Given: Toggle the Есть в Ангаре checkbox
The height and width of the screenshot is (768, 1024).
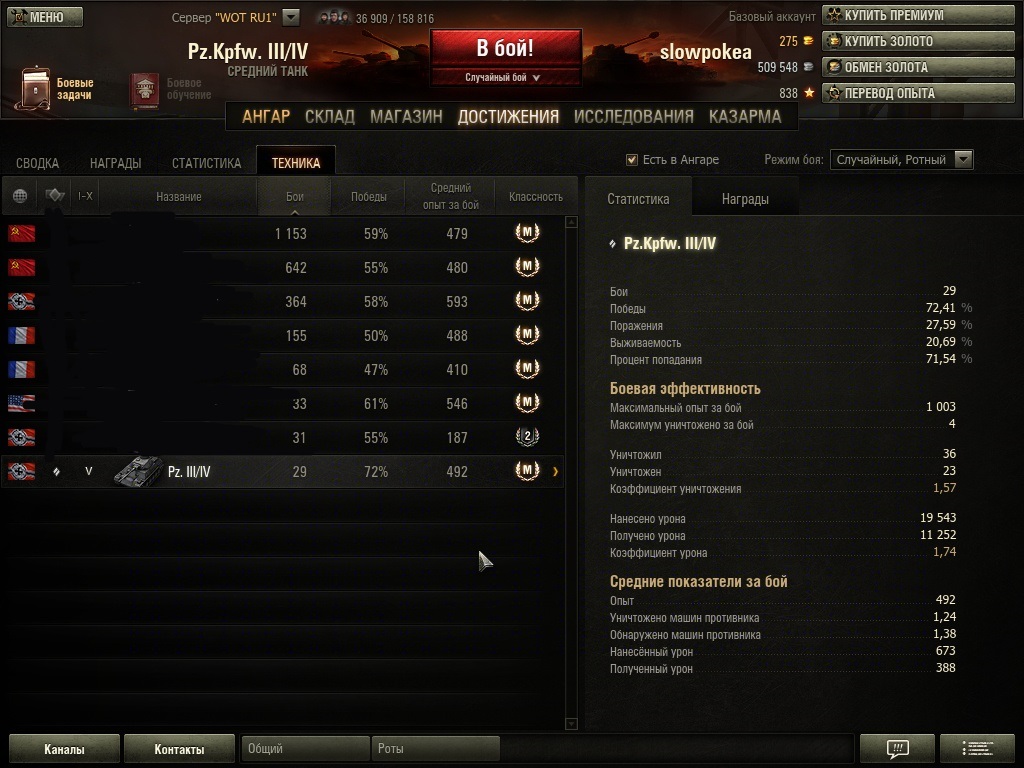Looking at the screenshot, I should pos(632,160).
